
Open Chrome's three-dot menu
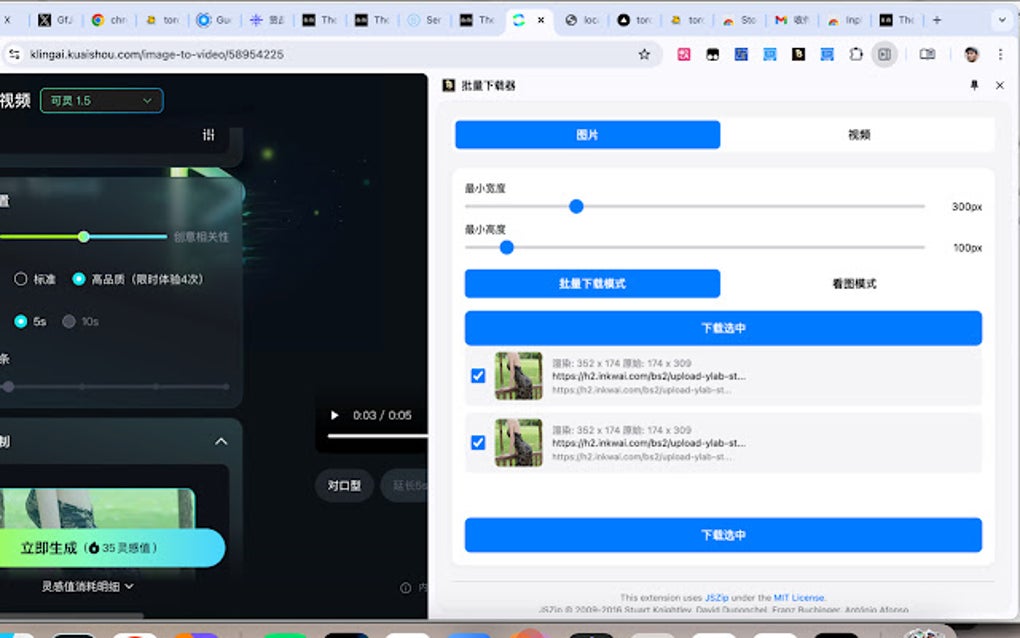[x=1003, y=56]
